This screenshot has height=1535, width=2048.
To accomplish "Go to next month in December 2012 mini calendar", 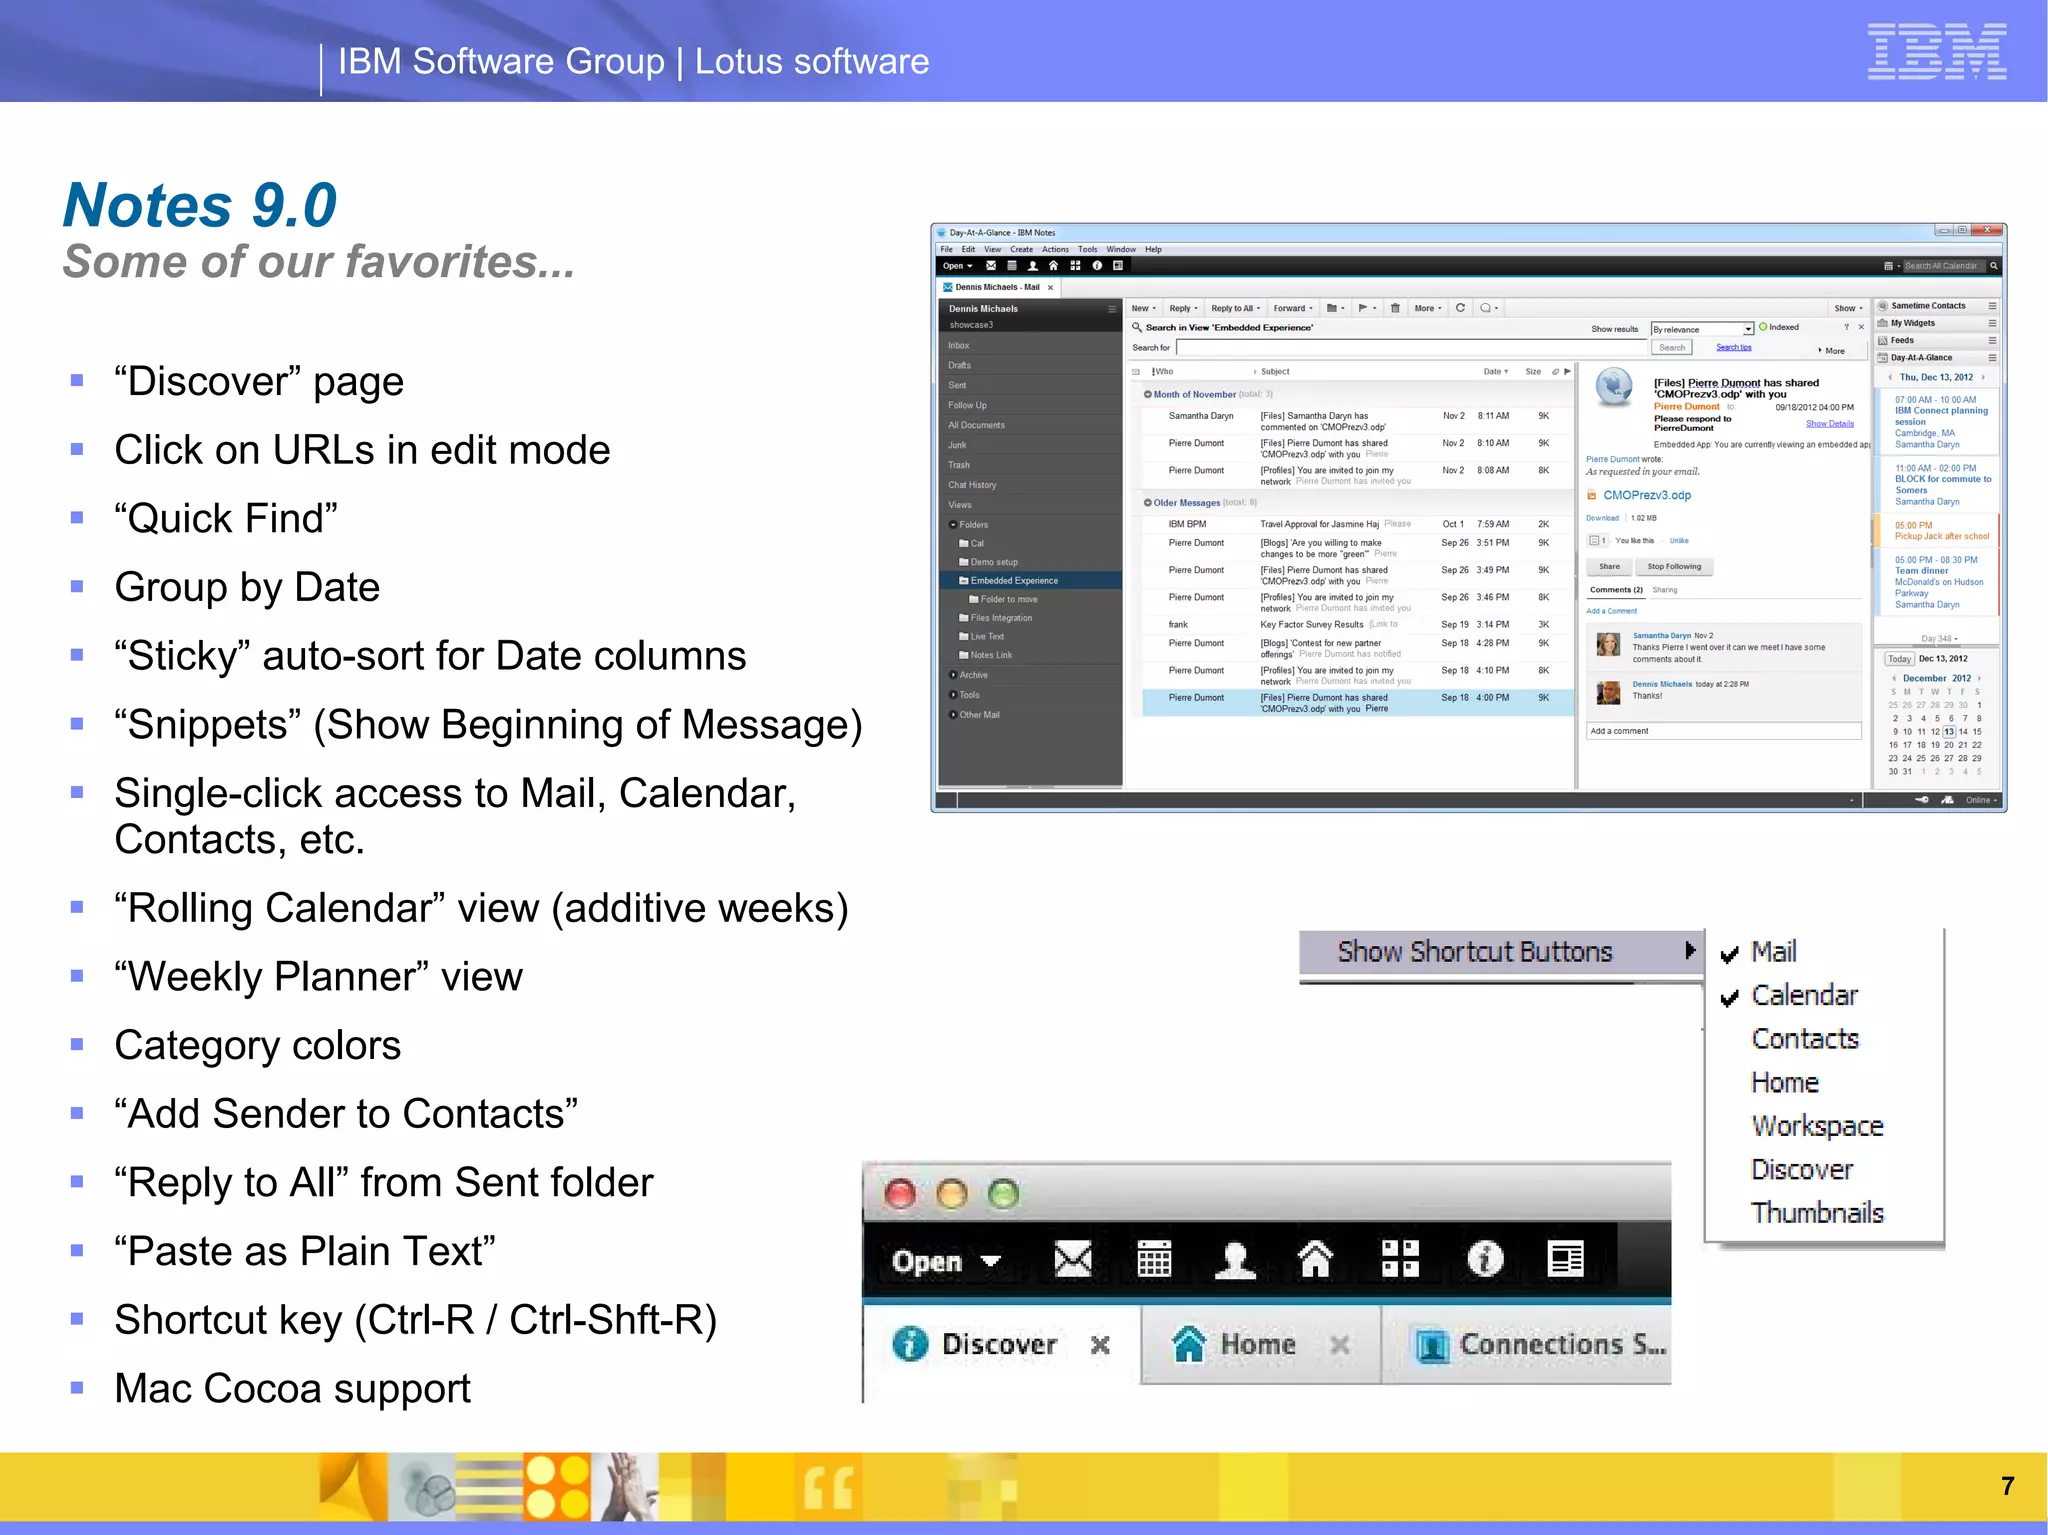I will (1979, 678).
